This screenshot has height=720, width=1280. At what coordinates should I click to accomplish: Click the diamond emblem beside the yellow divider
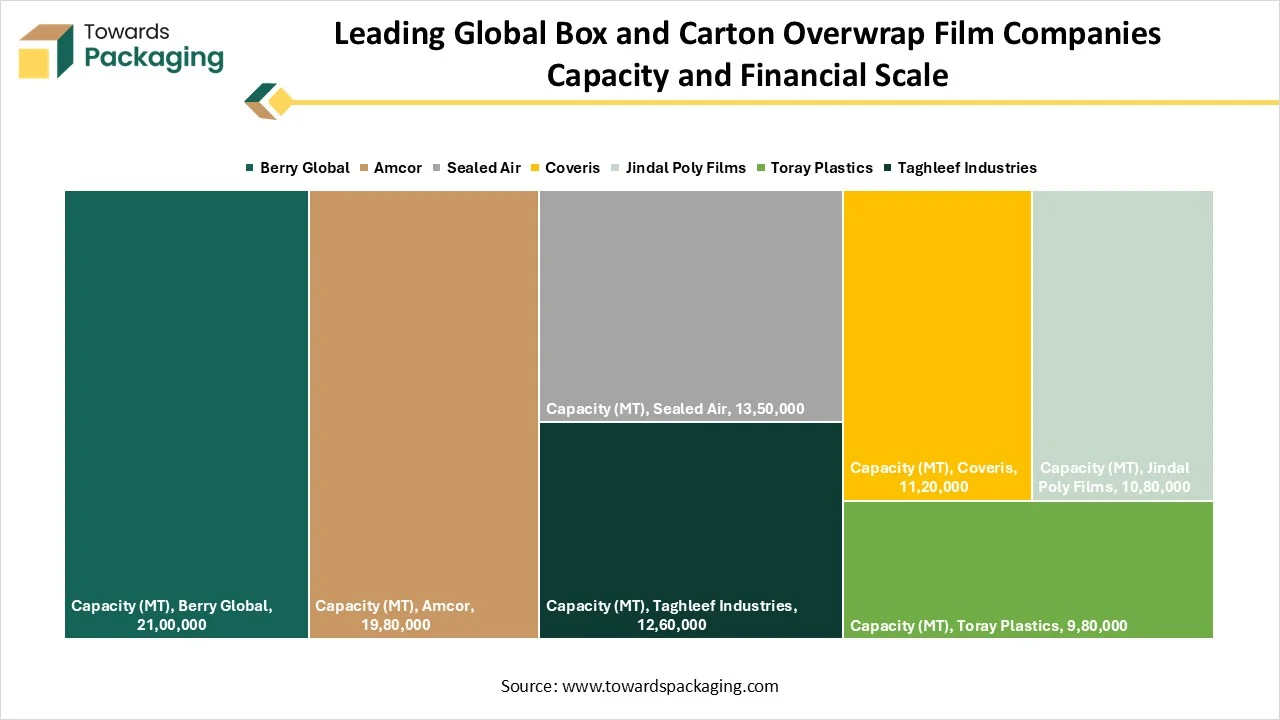[269, 101]
